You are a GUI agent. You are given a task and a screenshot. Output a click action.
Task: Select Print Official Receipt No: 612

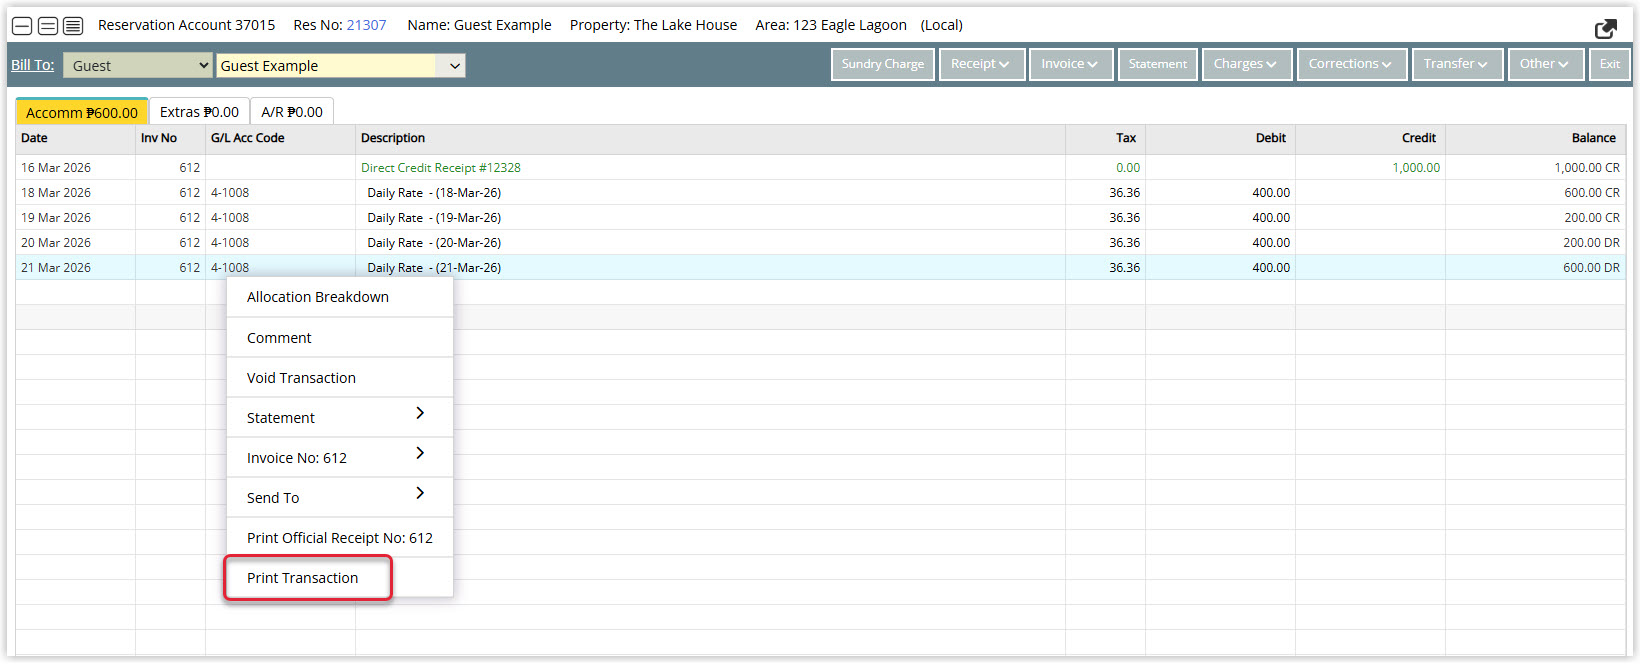(x=340, y=538)
